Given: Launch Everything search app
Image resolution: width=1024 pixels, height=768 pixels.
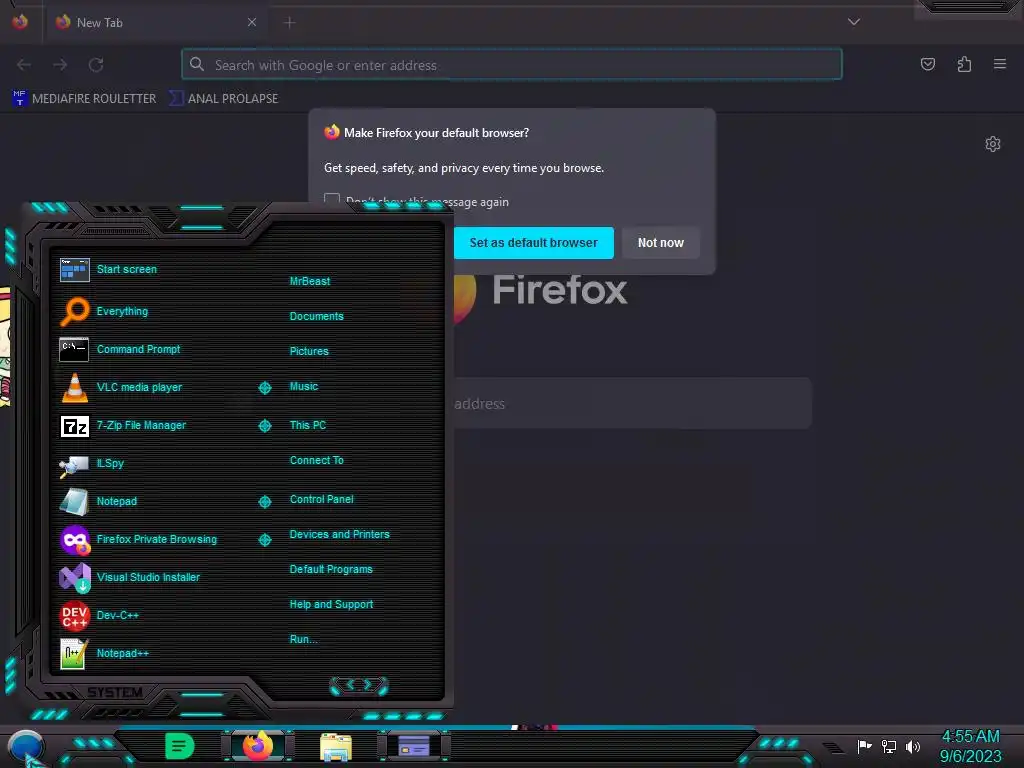Looking at the screenshot, I should (x=104, y=311).
